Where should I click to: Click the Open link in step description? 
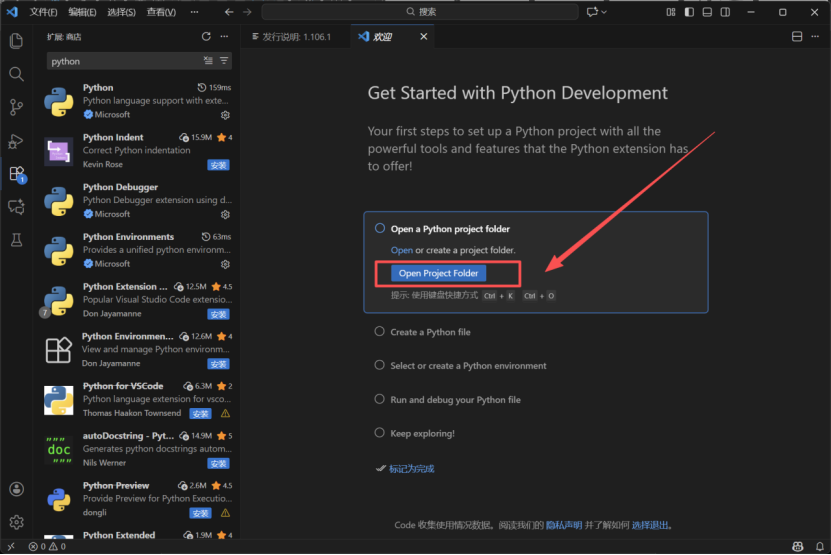coord(402,250)
